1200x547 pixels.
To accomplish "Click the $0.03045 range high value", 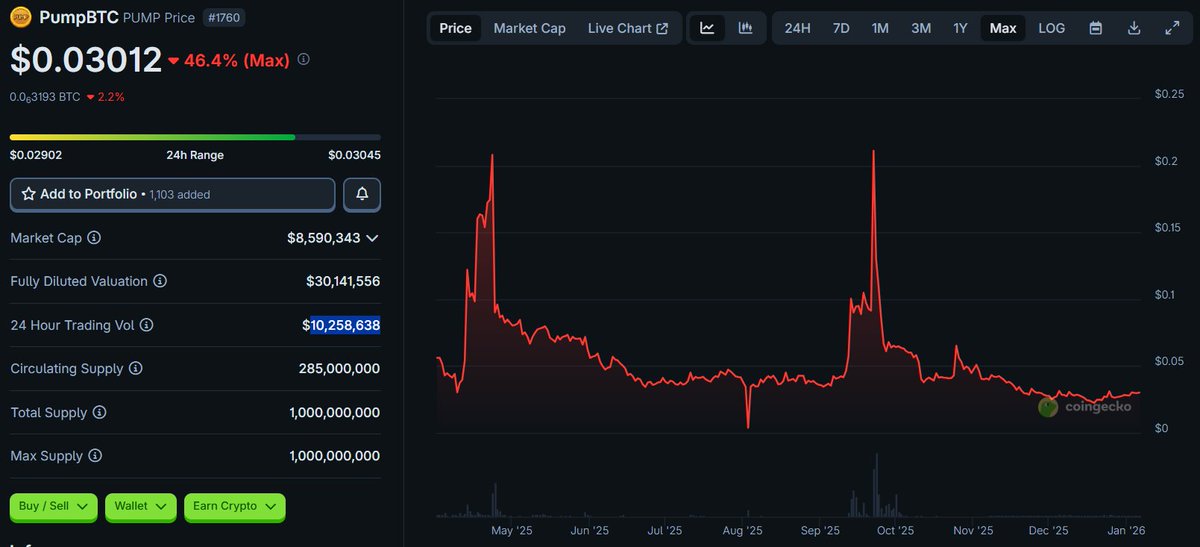I will coord(354,155).
